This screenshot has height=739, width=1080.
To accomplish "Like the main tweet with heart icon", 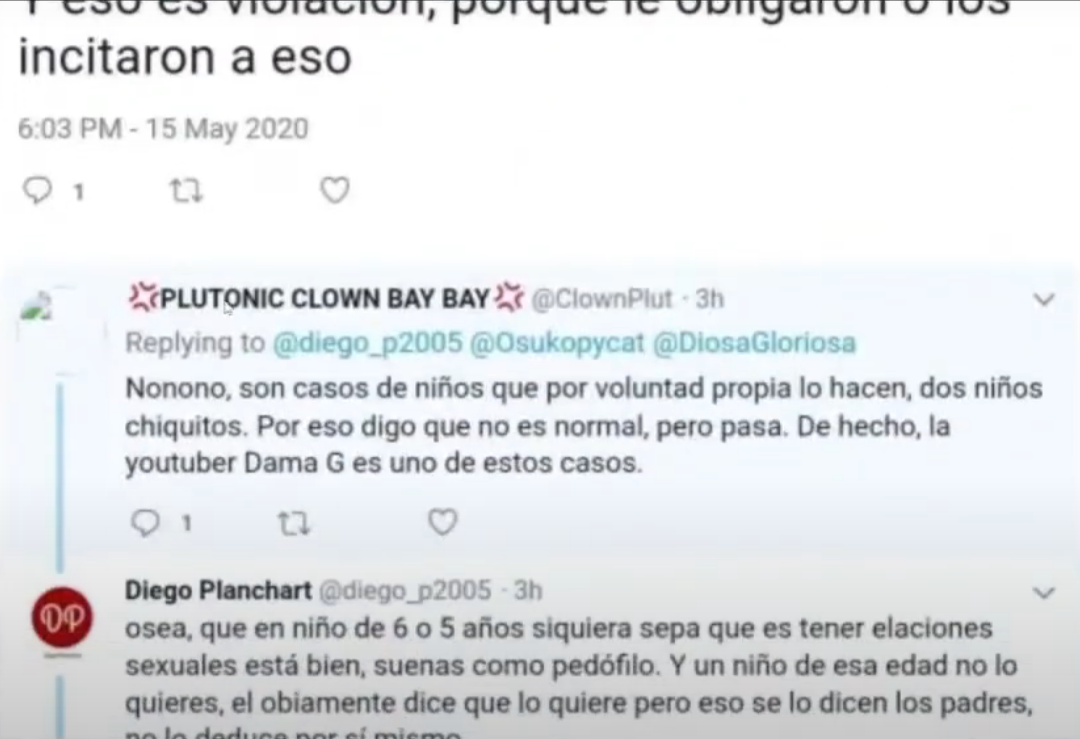I will (335, 191).
